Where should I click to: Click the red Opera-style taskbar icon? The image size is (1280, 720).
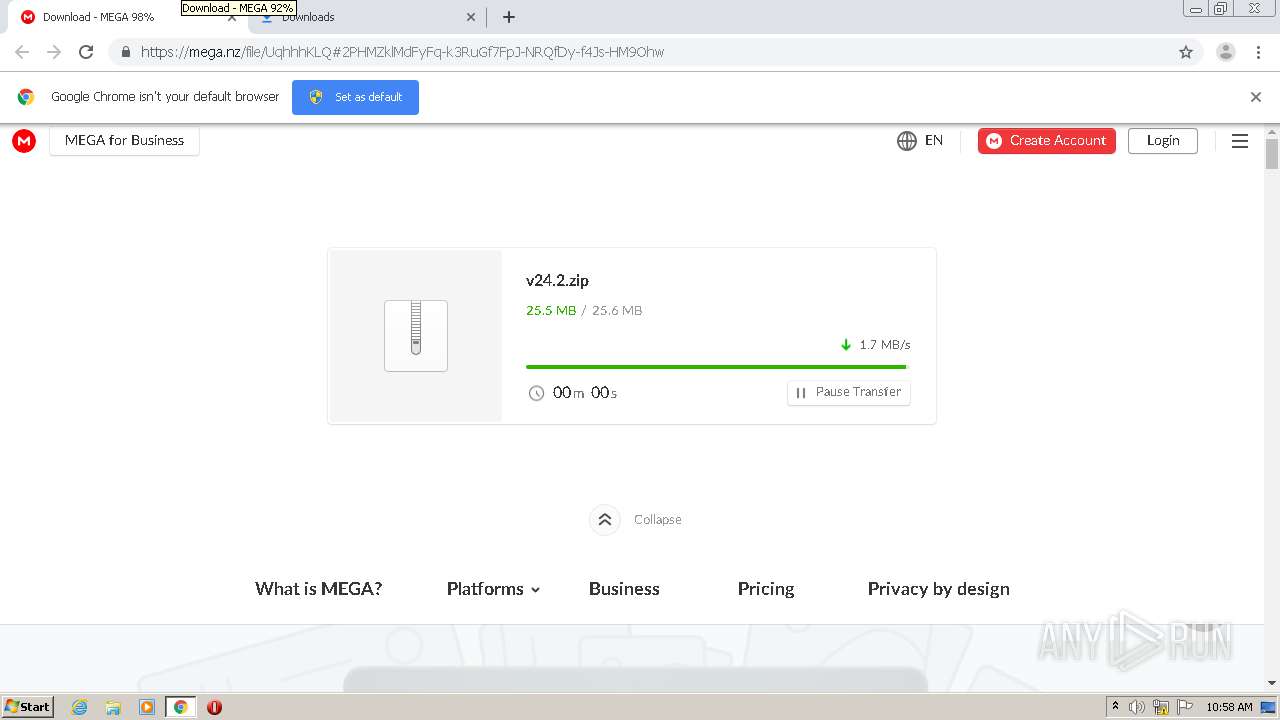tap(214, 707)
